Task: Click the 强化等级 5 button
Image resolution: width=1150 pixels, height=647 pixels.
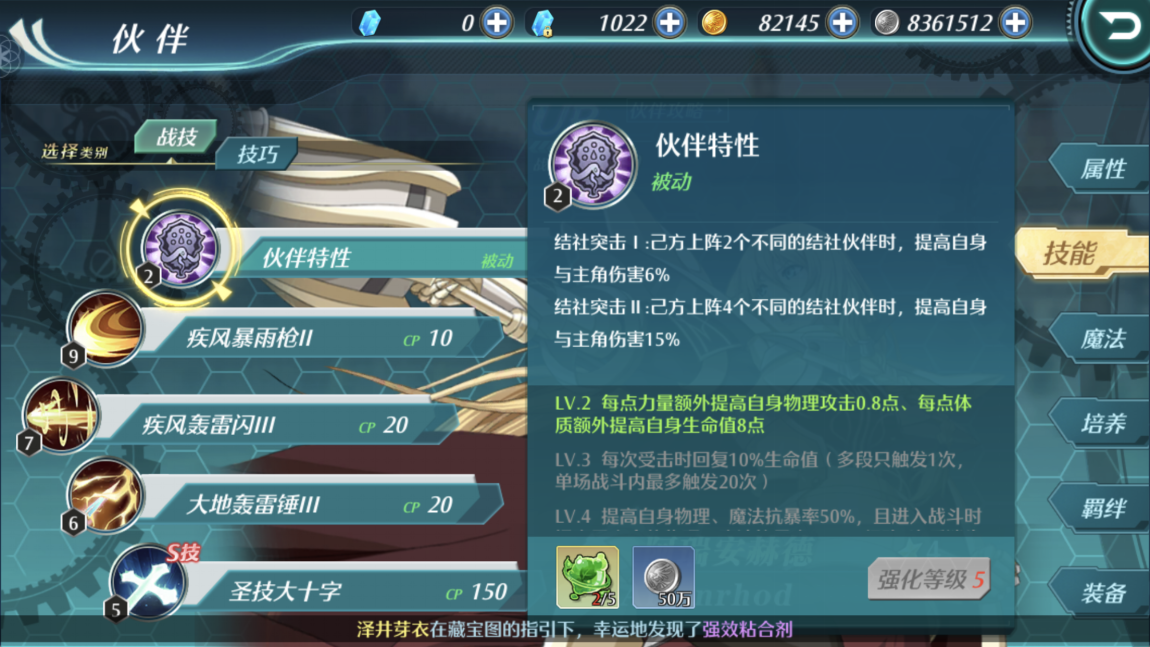Action: (930, 580)
